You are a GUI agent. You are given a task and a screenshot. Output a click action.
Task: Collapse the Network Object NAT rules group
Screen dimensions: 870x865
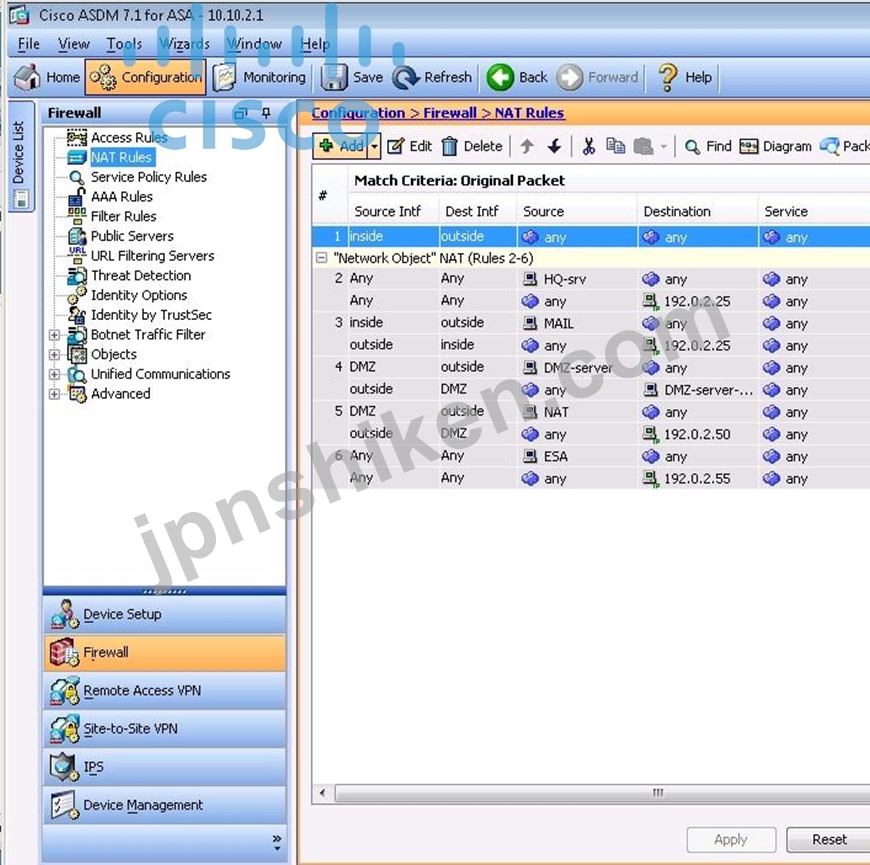click(x=321, y=257)
